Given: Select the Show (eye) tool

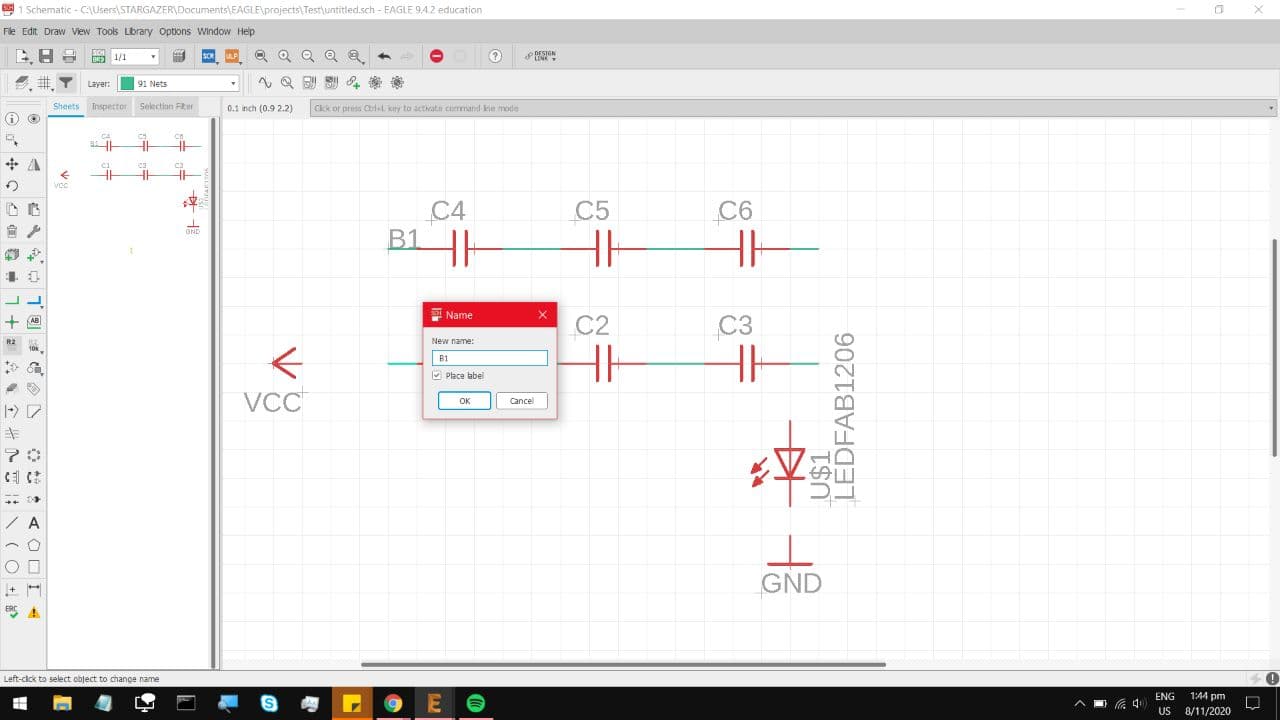Looking at the screenshot, I should pyautogui.click(x=34, y=118).
